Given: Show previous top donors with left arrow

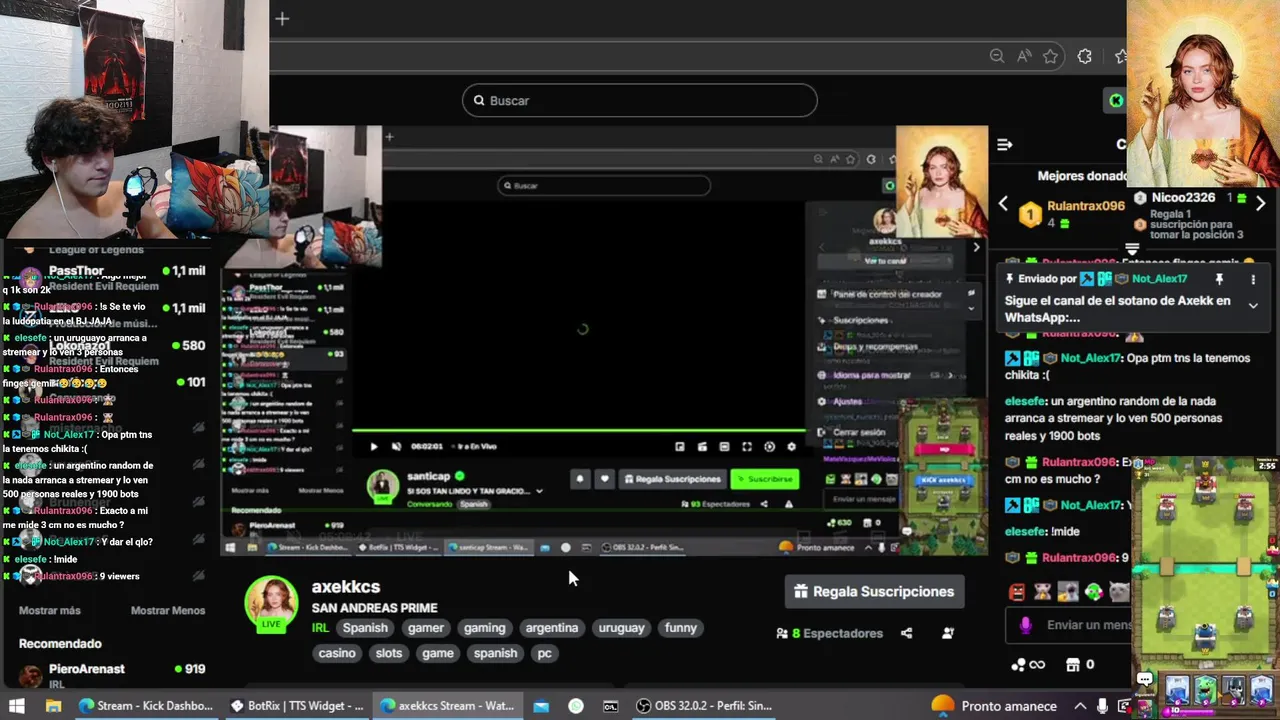Looking at the screenshot, I should (1004, 204).
